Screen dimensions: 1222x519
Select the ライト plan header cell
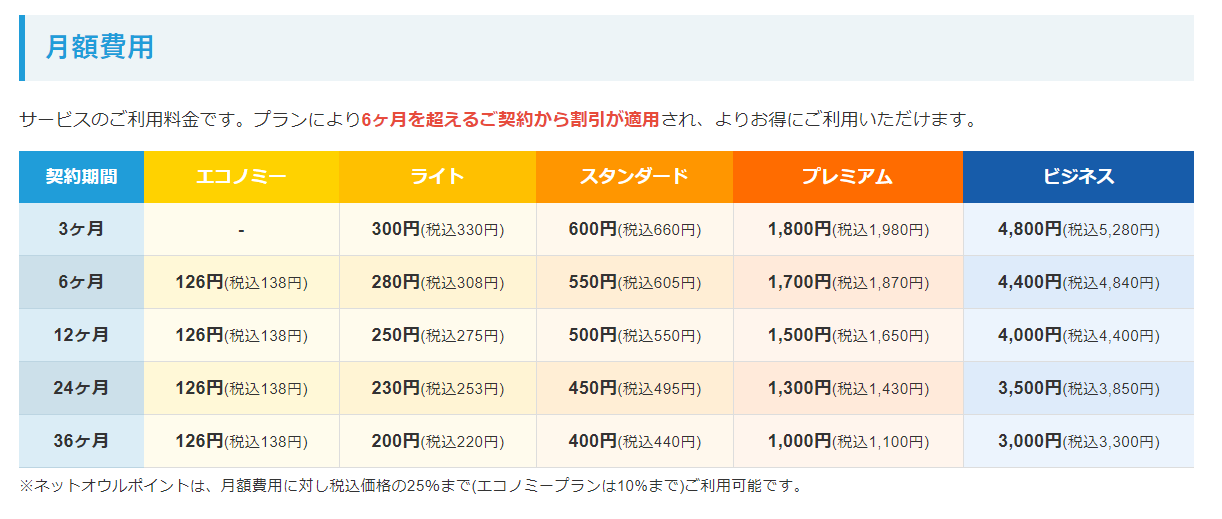point(437,177)
